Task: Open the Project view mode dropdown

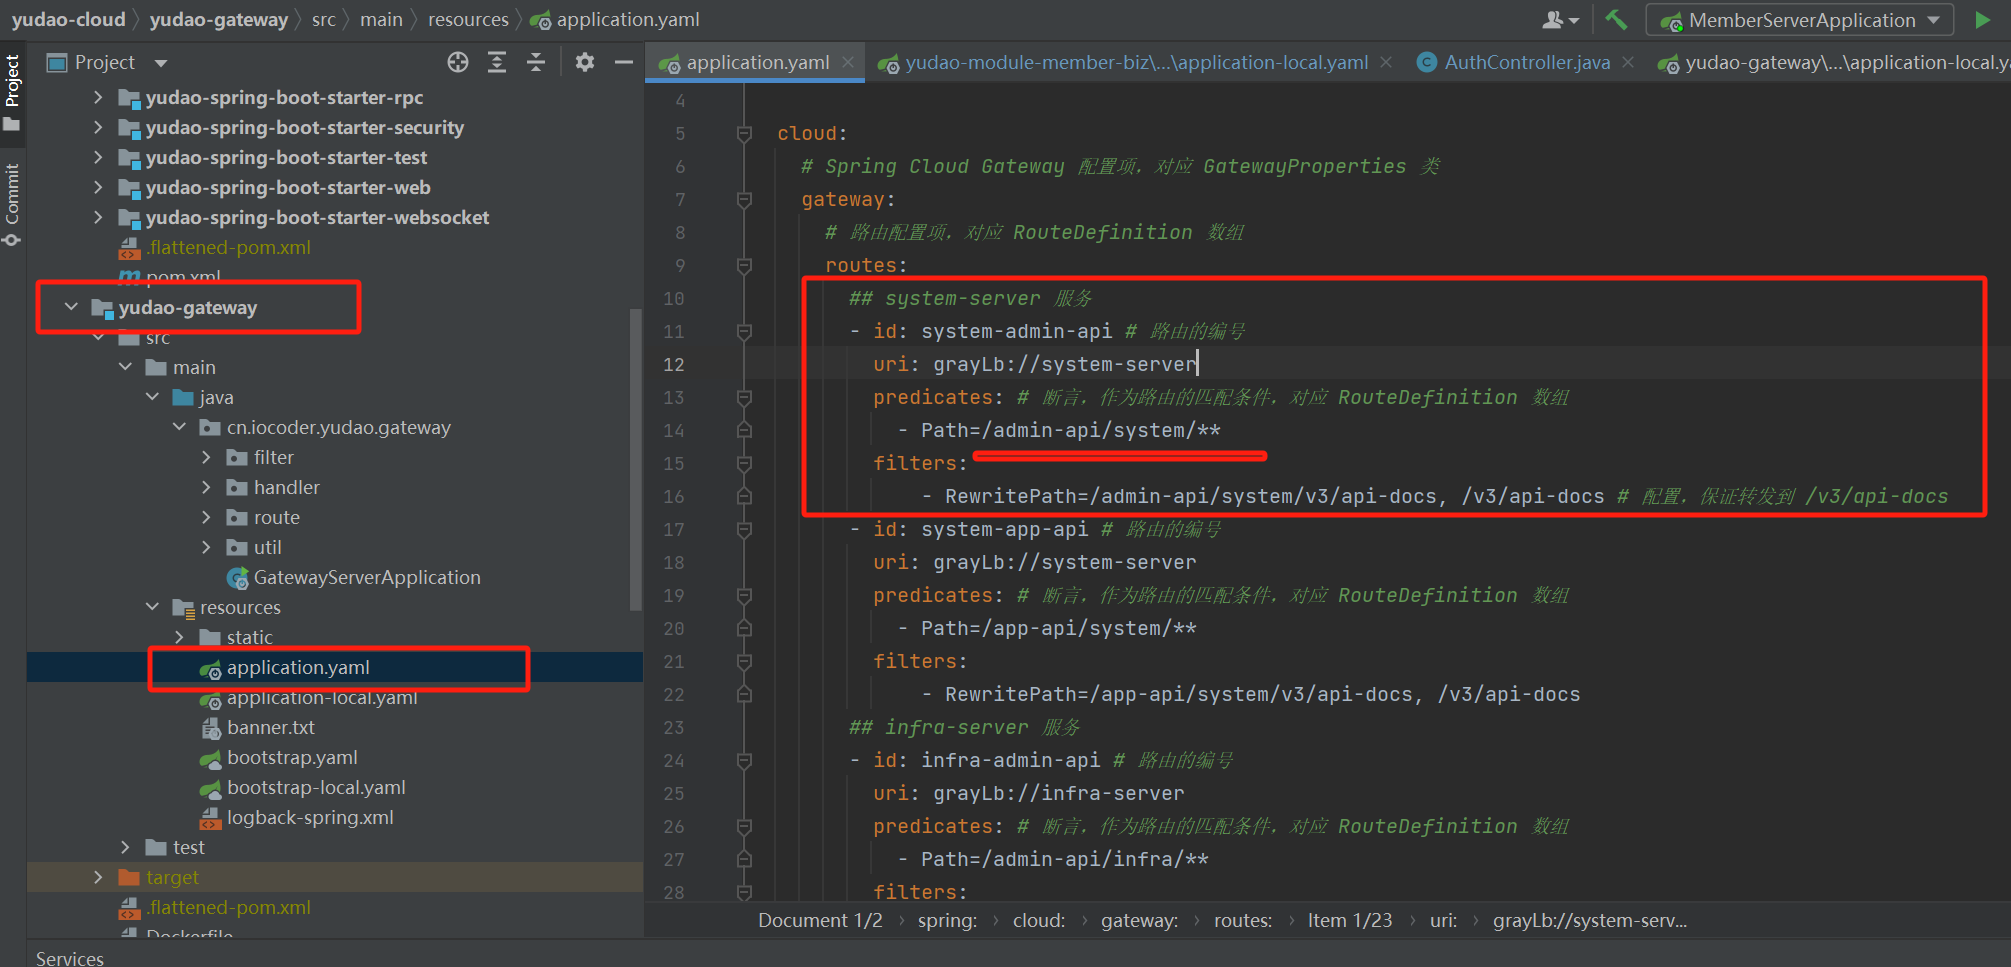Action: pos(161,63)
